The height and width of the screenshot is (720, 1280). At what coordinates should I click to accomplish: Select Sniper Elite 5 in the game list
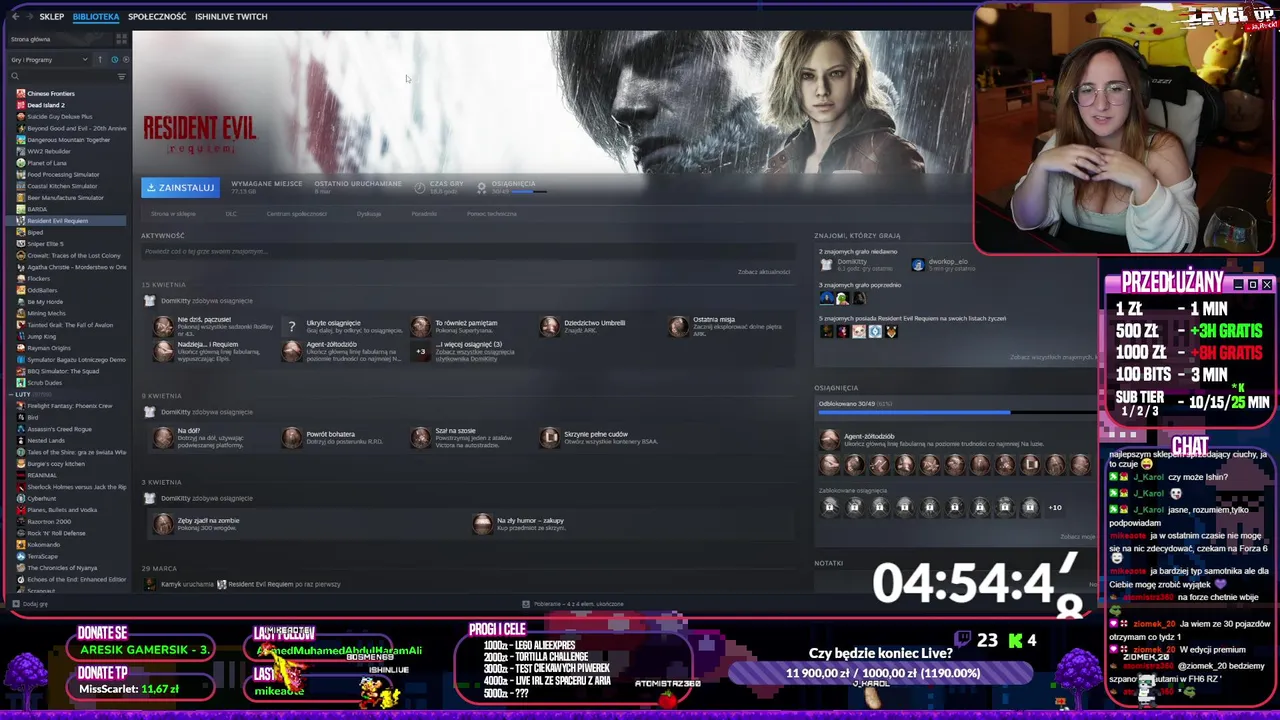(45, 244)
